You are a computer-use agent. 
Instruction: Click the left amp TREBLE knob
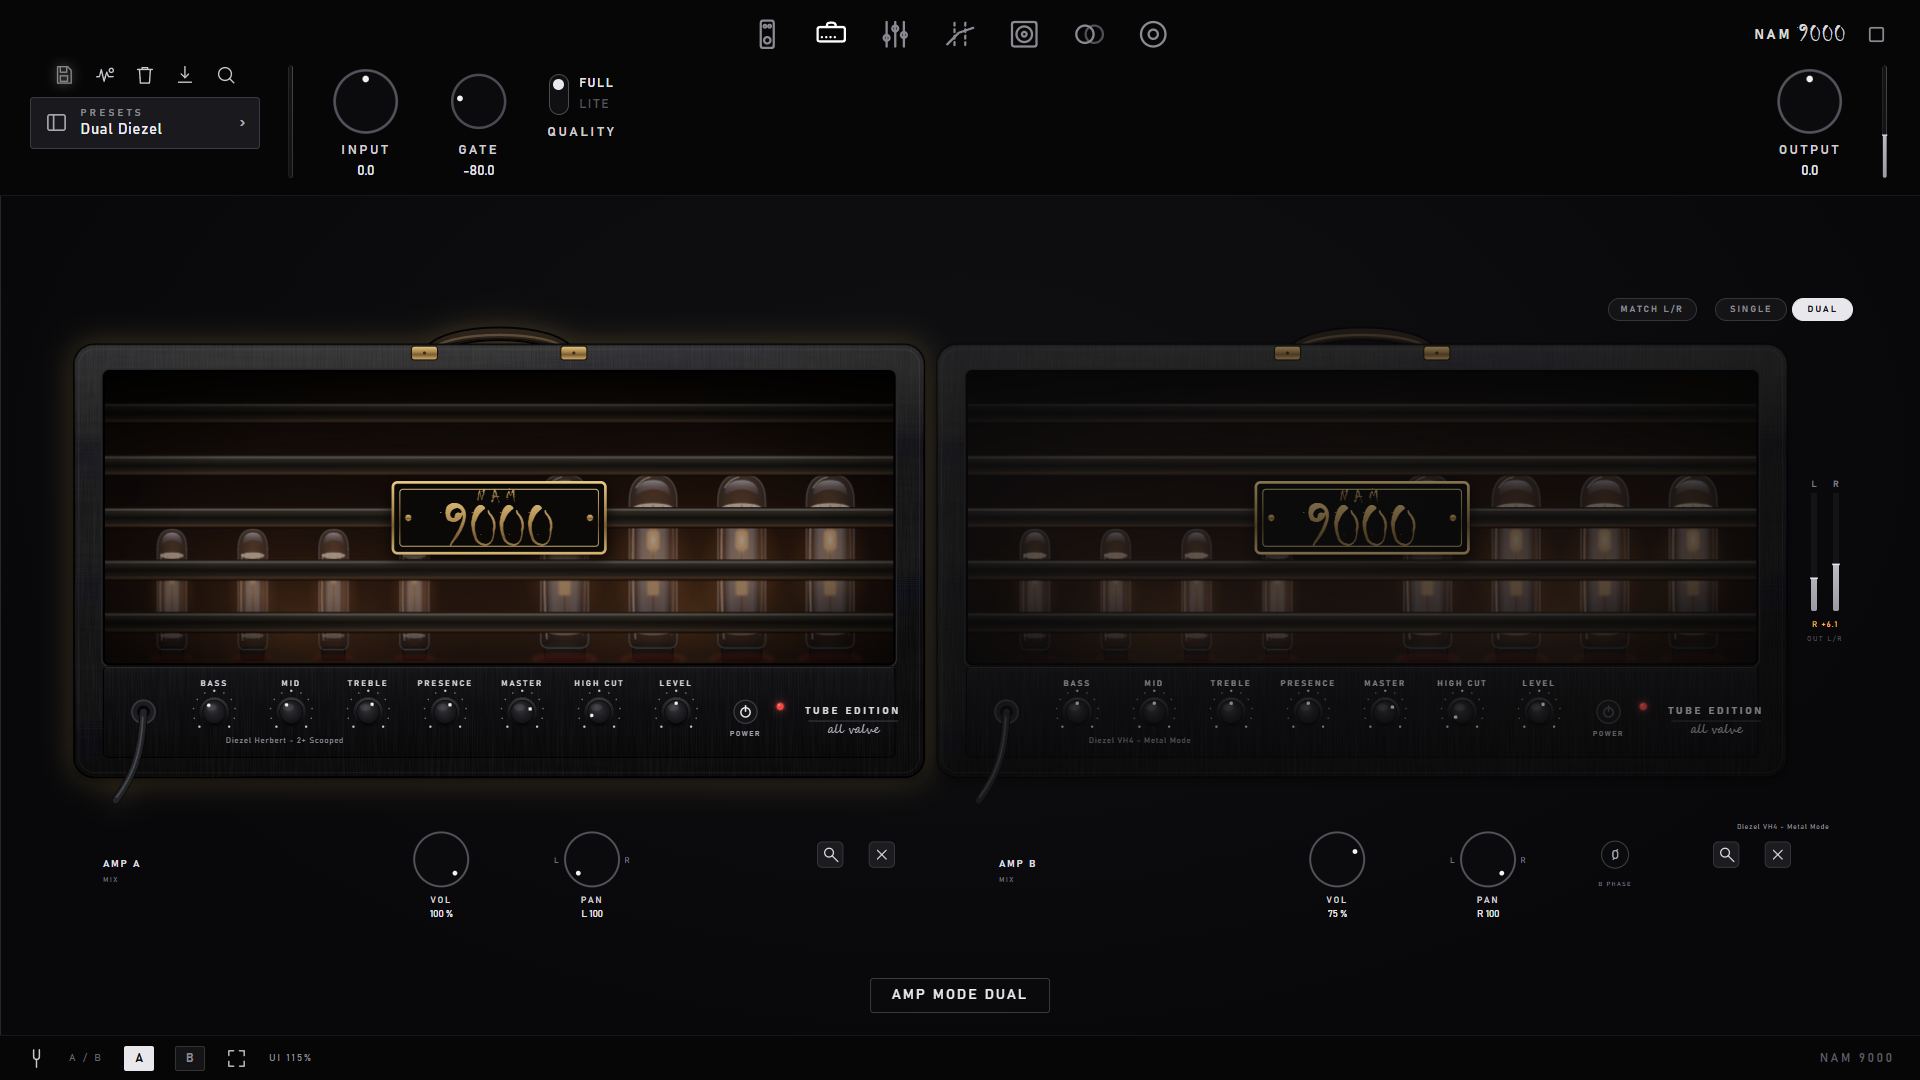368,712
